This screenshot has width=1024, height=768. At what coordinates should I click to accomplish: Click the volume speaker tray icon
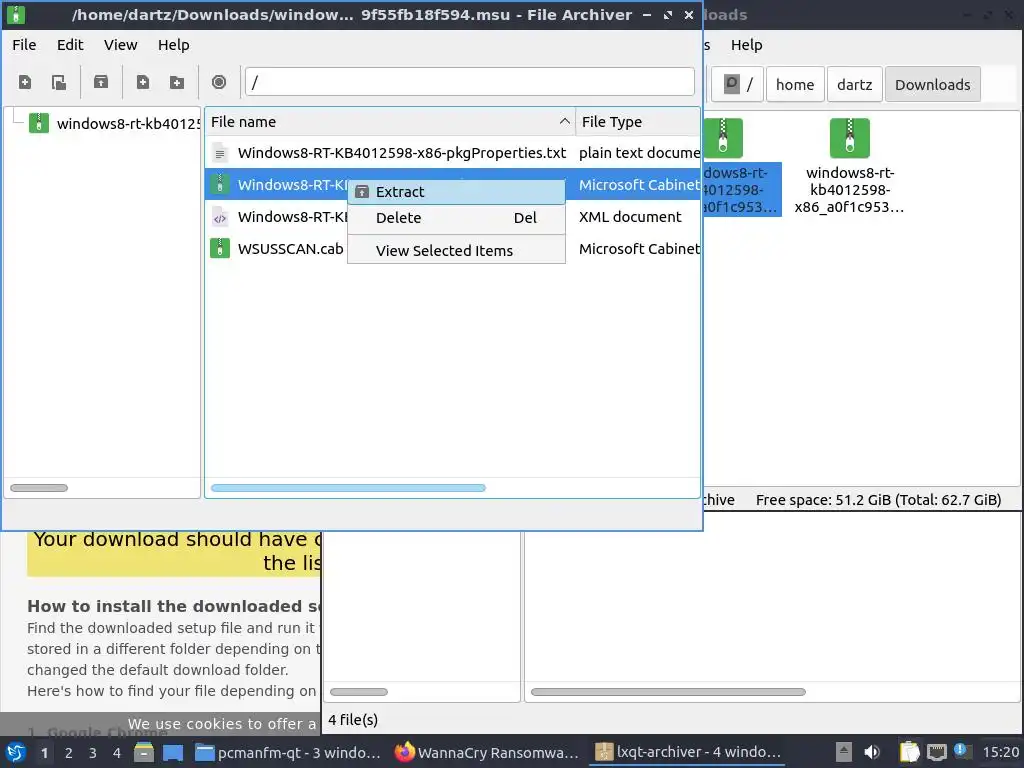(872, 752)
